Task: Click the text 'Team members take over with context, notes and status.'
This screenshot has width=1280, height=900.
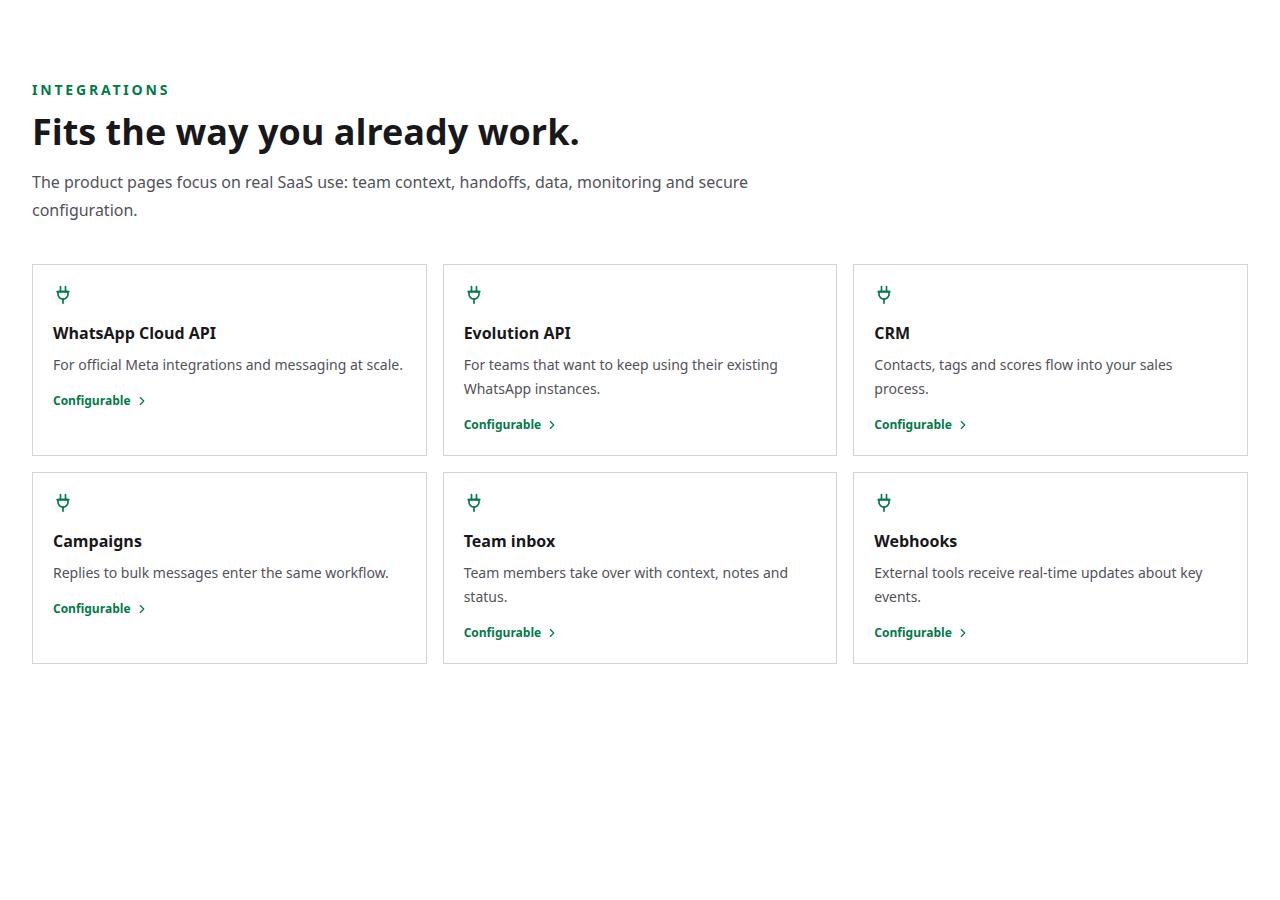Action: tap(626, 585)
